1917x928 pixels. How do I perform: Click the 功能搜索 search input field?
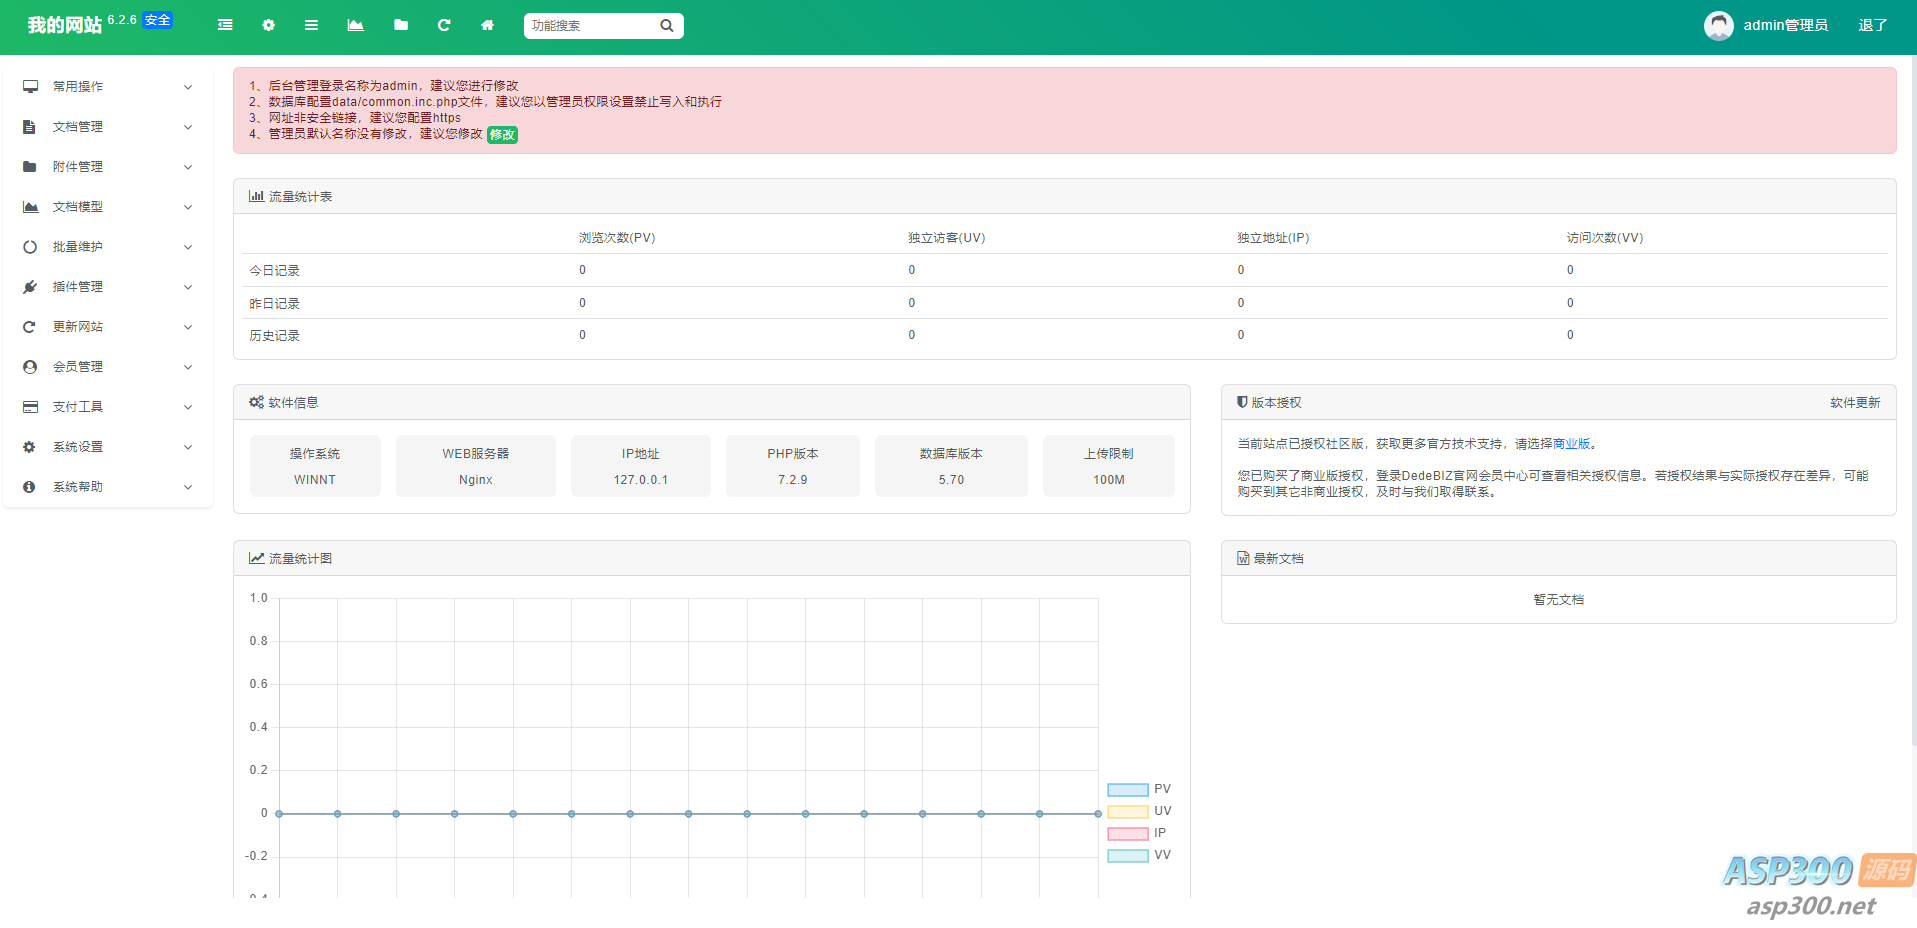[x=590, y=26]
